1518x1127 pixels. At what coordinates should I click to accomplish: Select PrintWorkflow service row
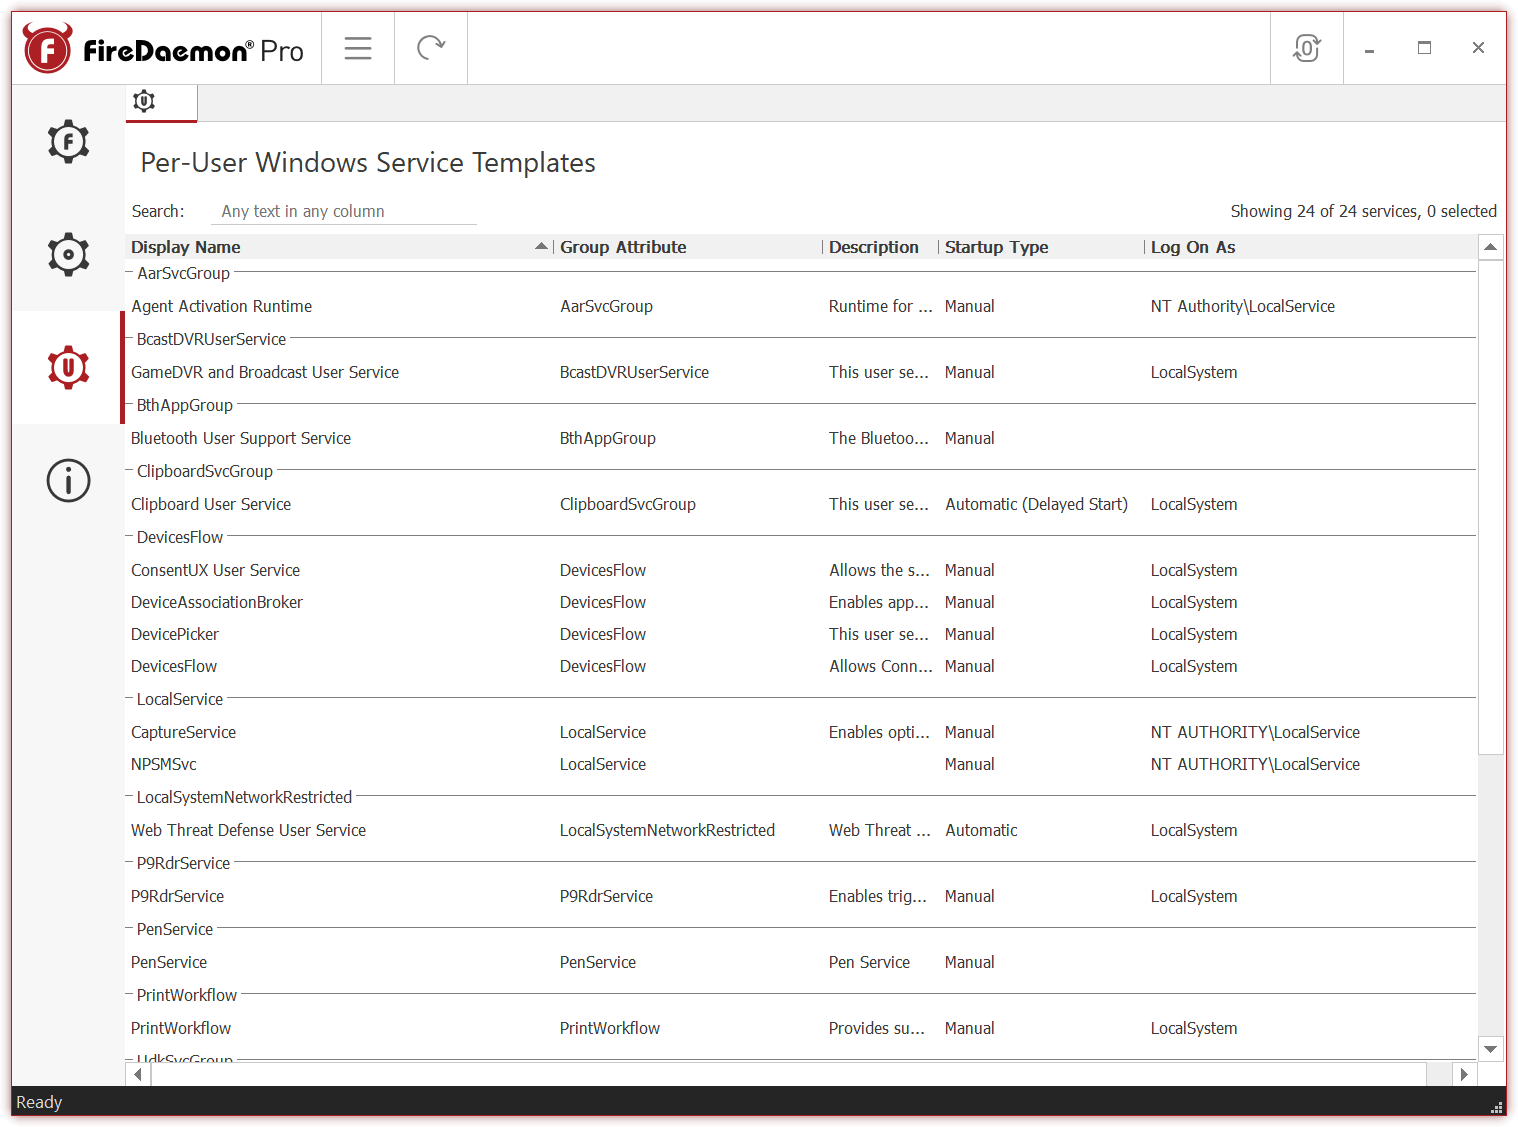(801, 1028)
